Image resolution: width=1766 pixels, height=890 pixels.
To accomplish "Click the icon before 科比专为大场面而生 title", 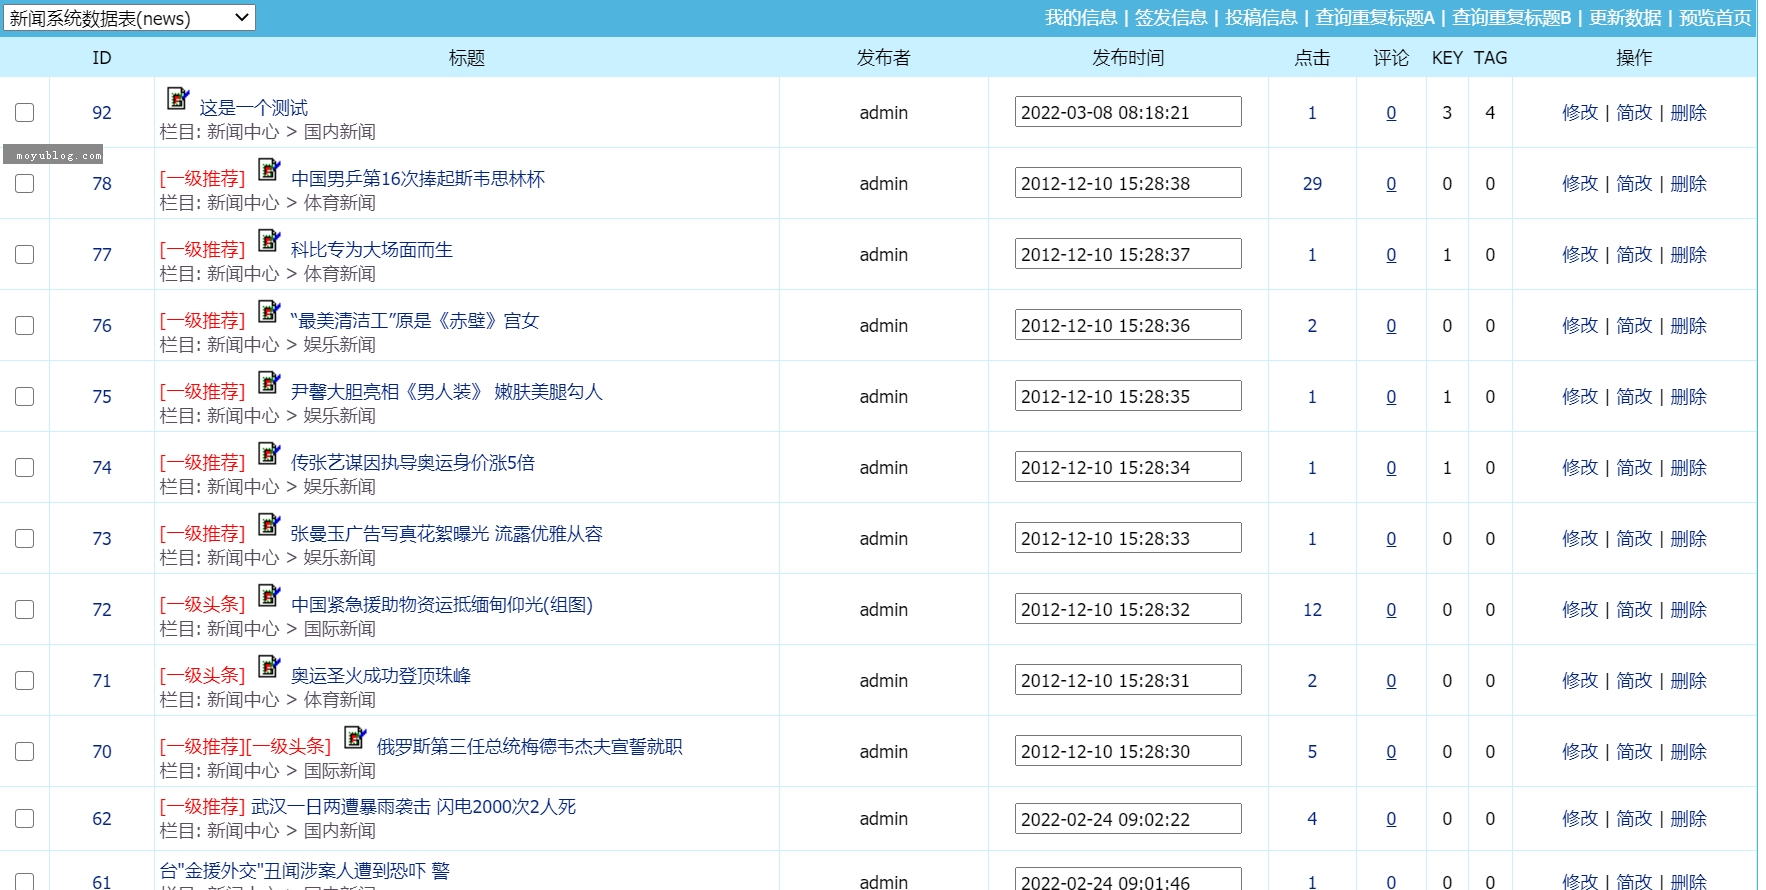I will coord(269,241).
